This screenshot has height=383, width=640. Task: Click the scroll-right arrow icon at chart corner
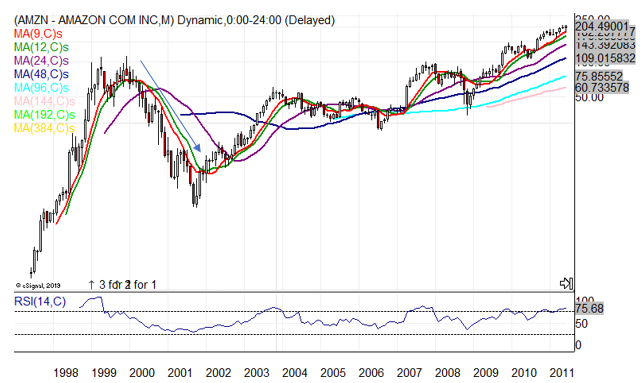coord(566,283)
